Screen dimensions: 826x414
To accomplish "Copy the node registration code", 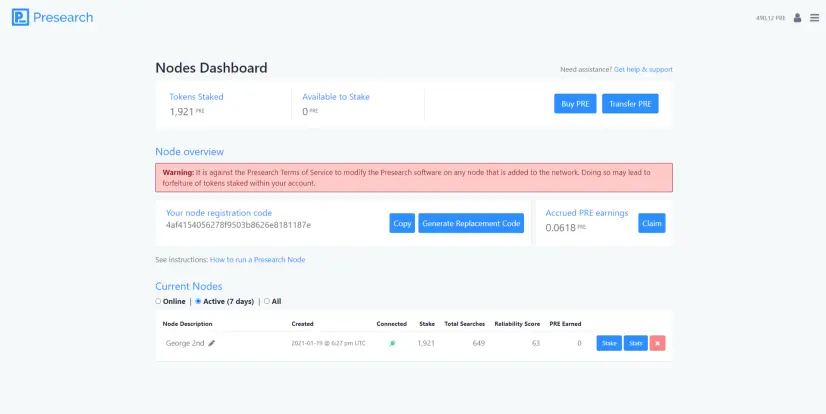I will [402, 223].
